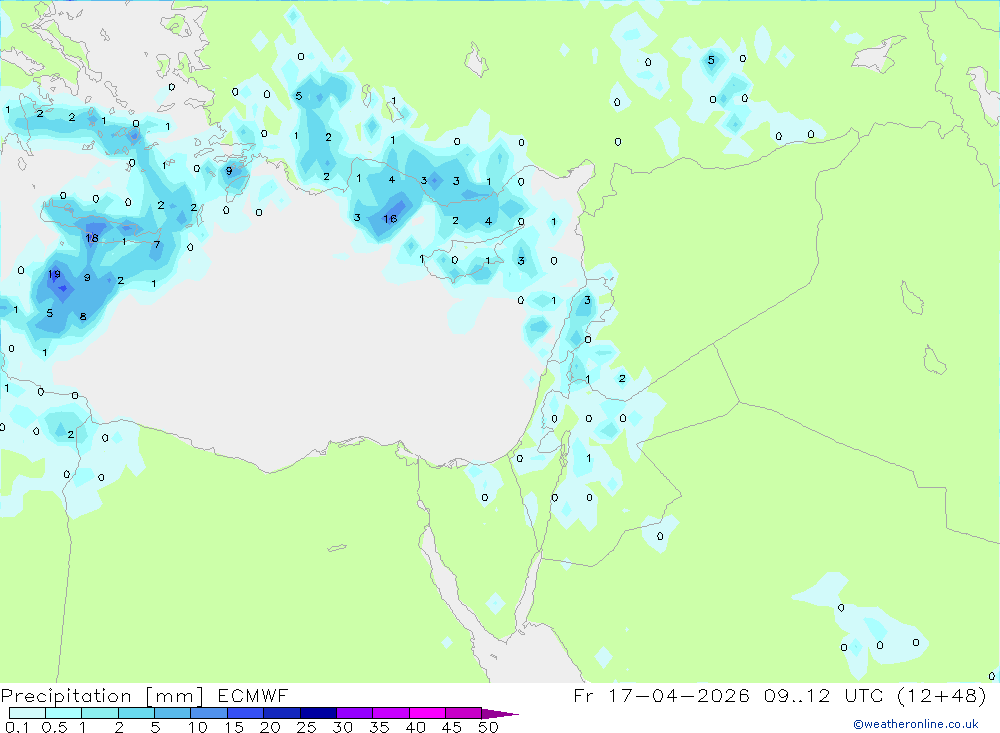Screen dimensions: 1000x733
Task: Click the 'UTC' label
Action: 864,695
